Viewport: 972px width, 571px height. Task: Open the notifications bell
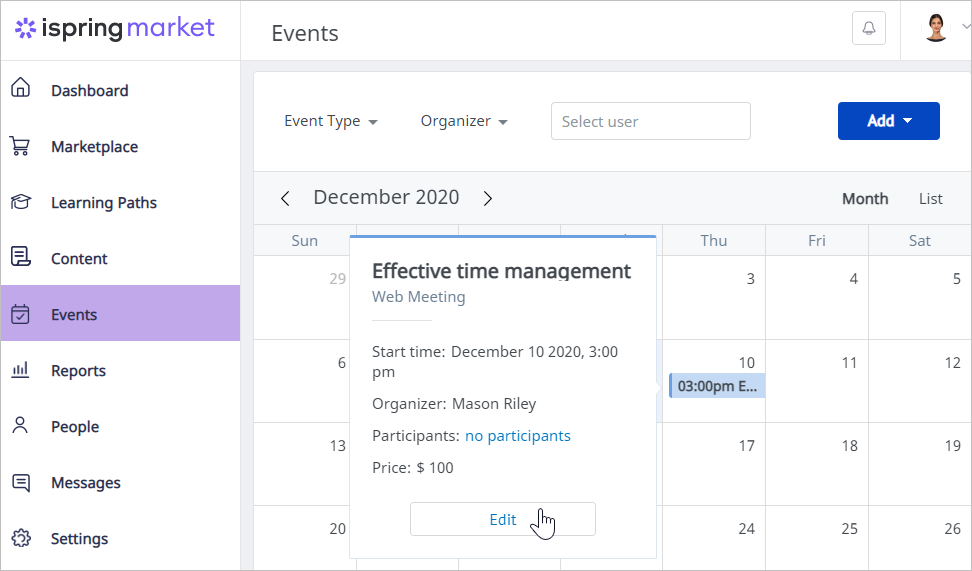pos(868,29)
